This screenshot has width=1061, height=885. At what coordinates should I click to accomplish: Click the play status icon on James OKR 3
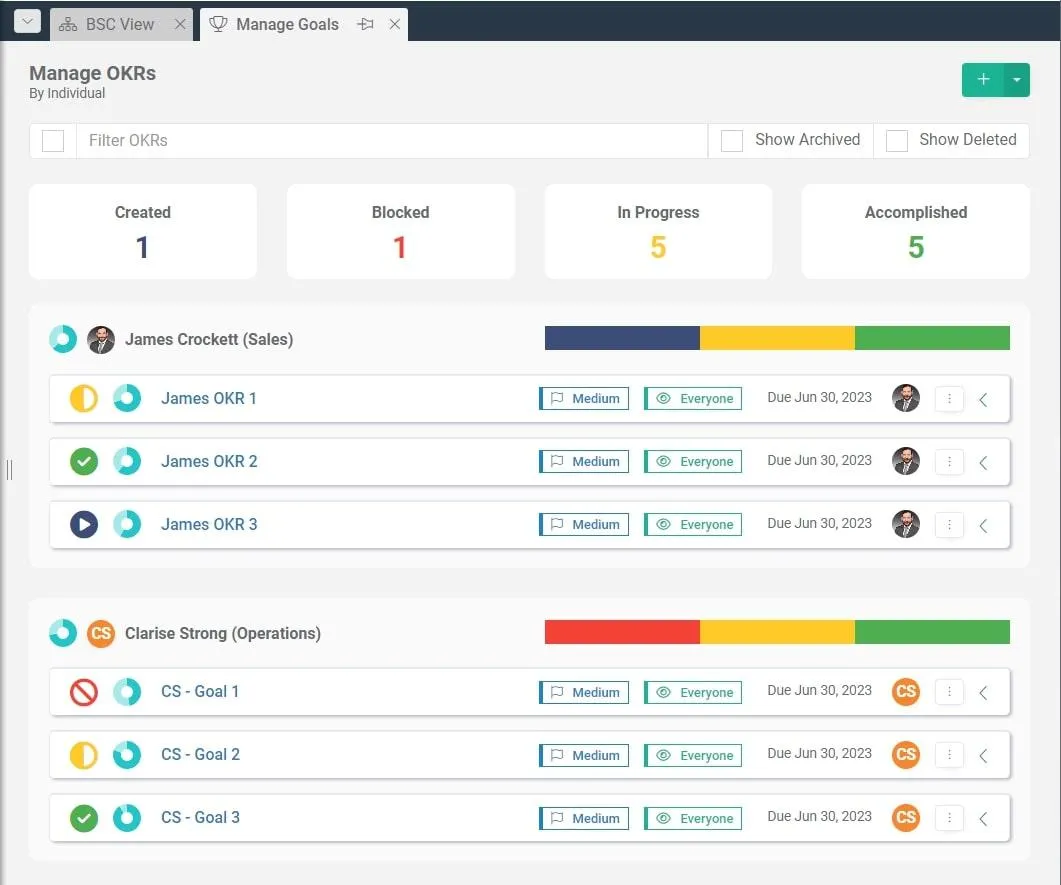[x=84, y=524]
